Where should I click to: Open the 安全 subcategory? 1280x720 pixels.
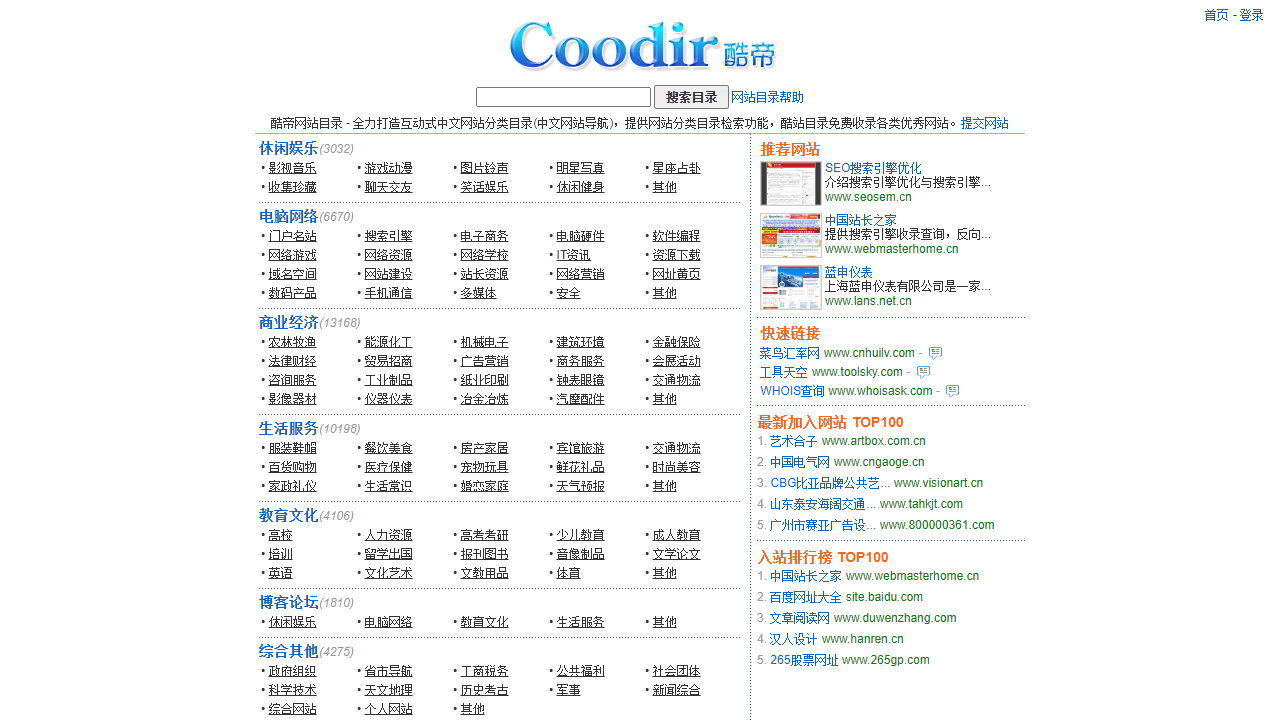[568, 293]
